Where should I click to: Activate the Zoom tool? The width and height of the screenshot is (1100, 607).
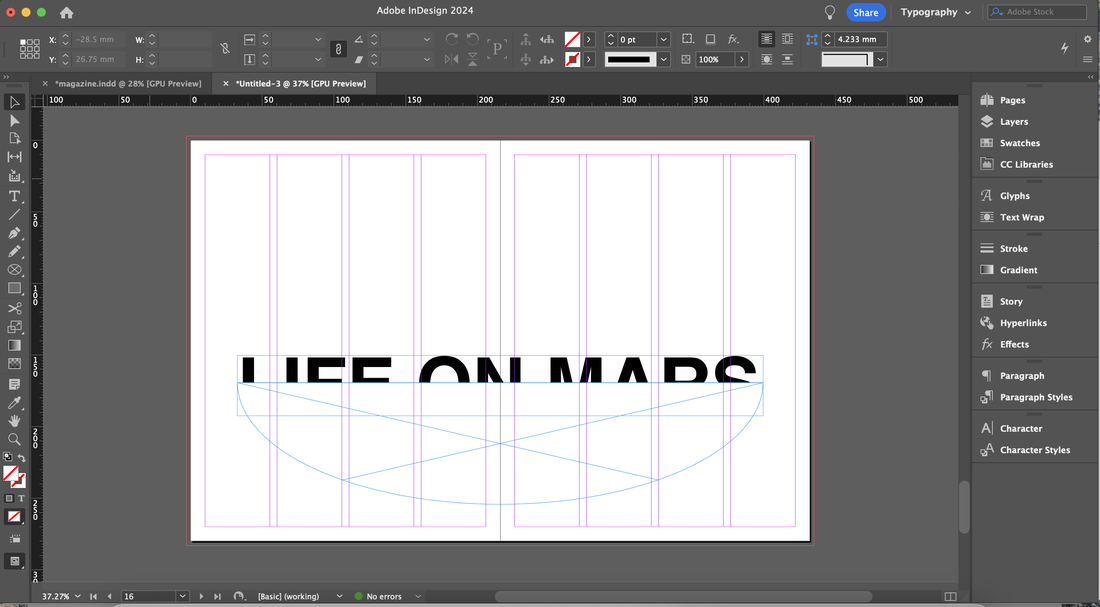[x=14, y=439]
